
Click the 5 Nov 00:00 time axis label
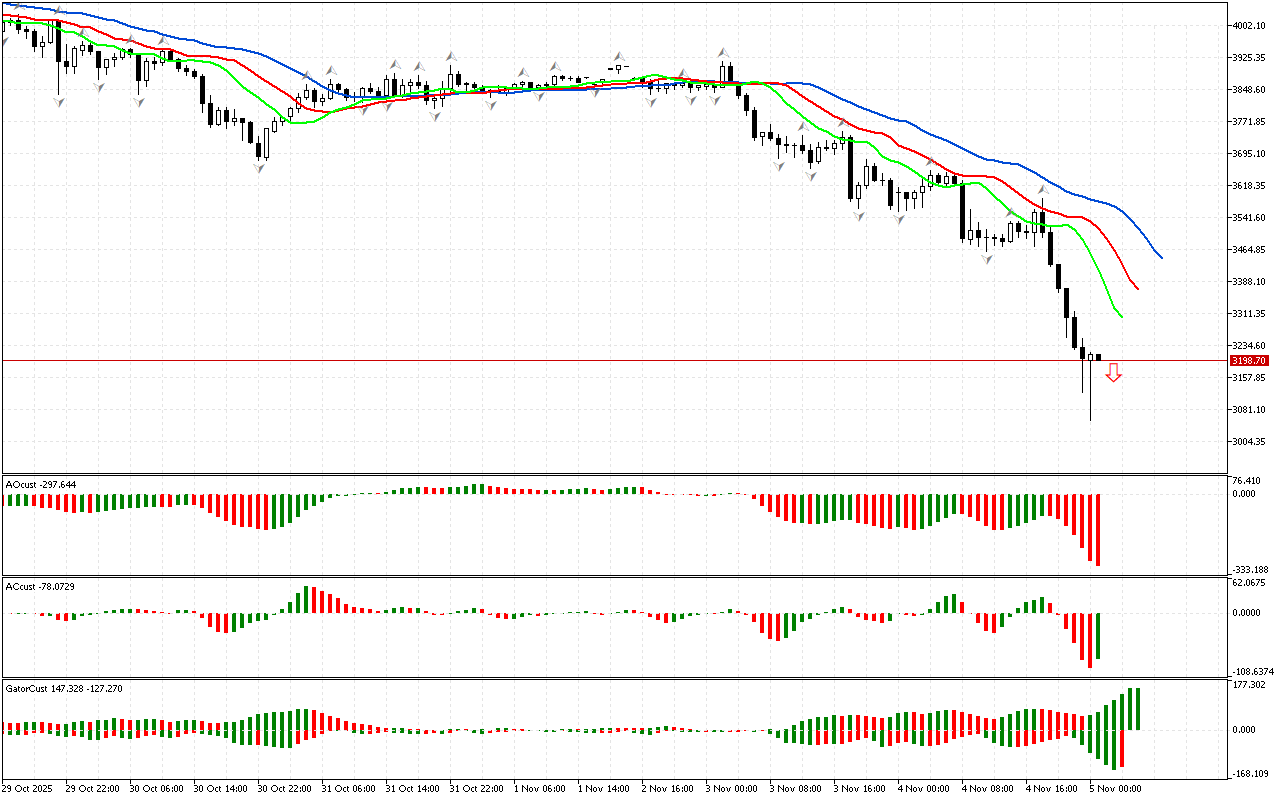click(x=1115, y=788)
